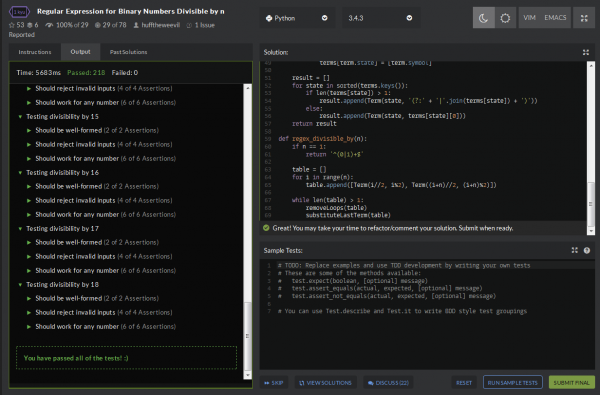
Task: Click the Reset button
Action: point(464,382)
